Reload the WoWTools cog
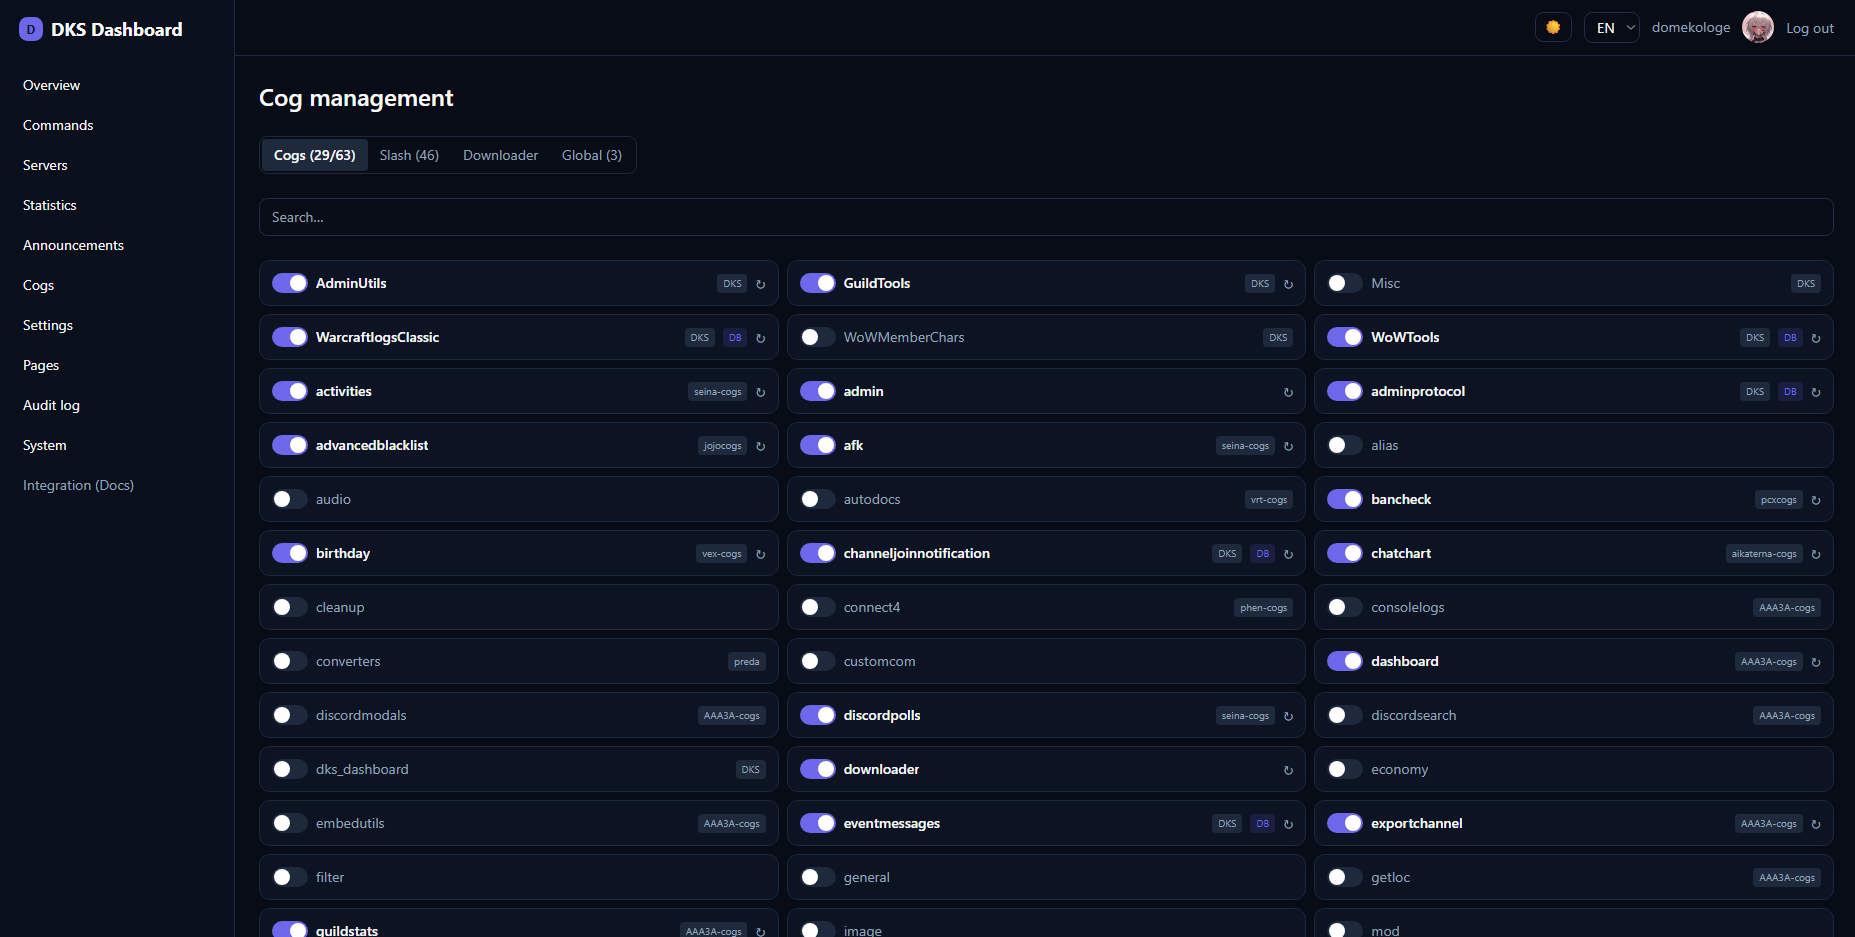The width and height of the screenshot is (1855, 937). pos(1815,338)
